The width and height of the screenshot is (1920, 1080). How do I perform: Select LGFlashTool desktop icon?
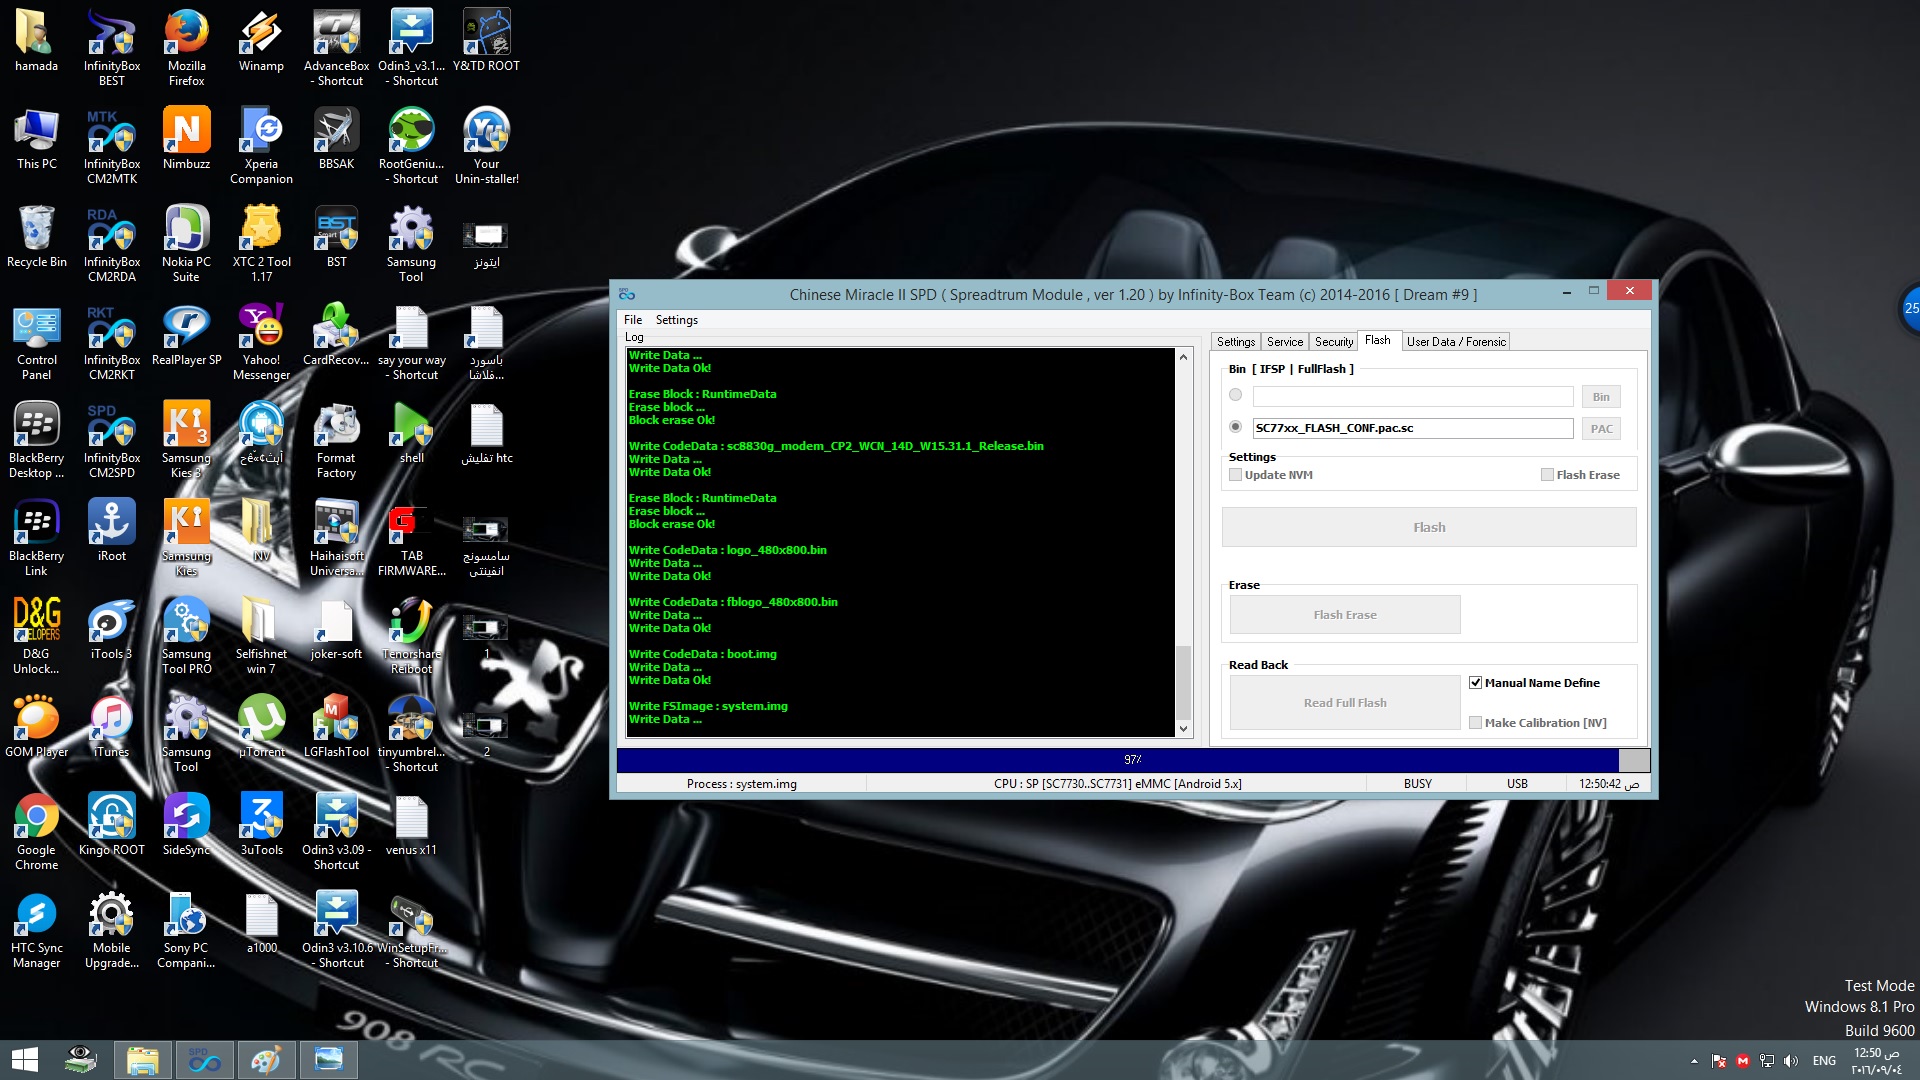(x=336, y=726)
